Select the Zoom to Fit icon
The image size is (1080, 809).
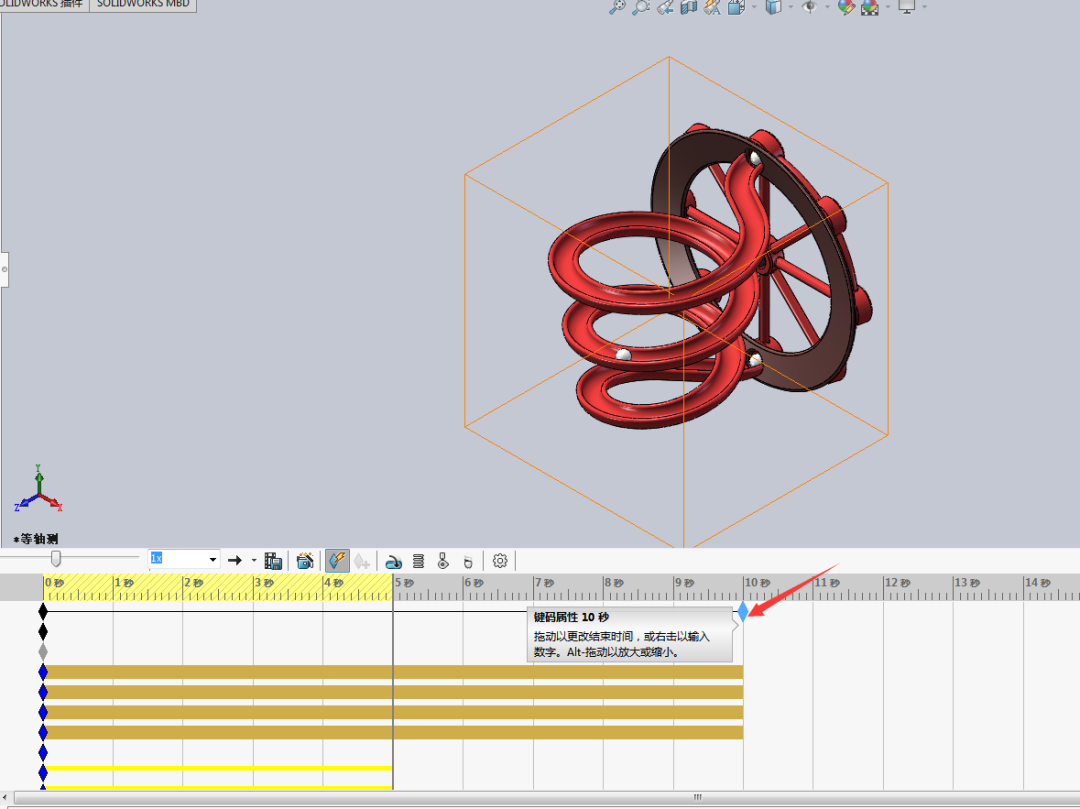coord(616,7)
